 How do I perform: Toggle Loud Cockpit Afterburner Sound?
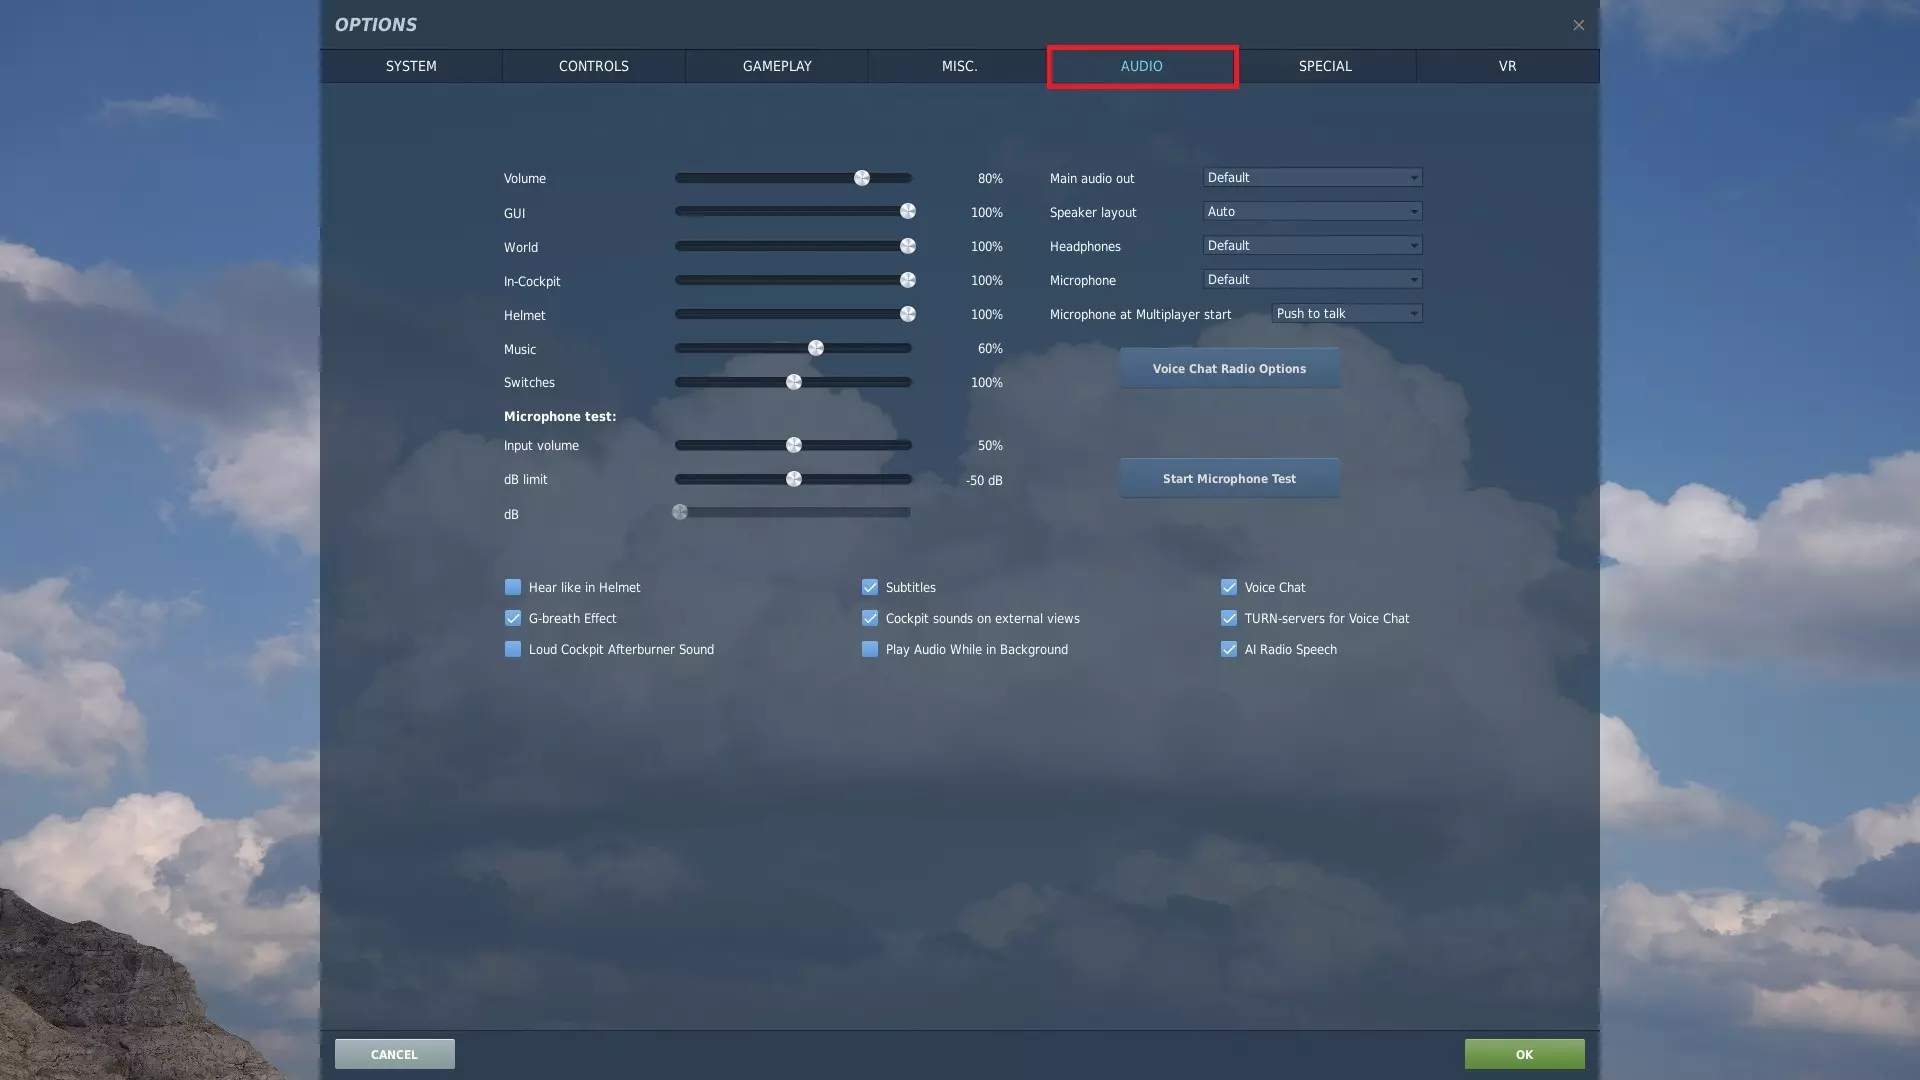pyautogui.click(x=513, y=649)
